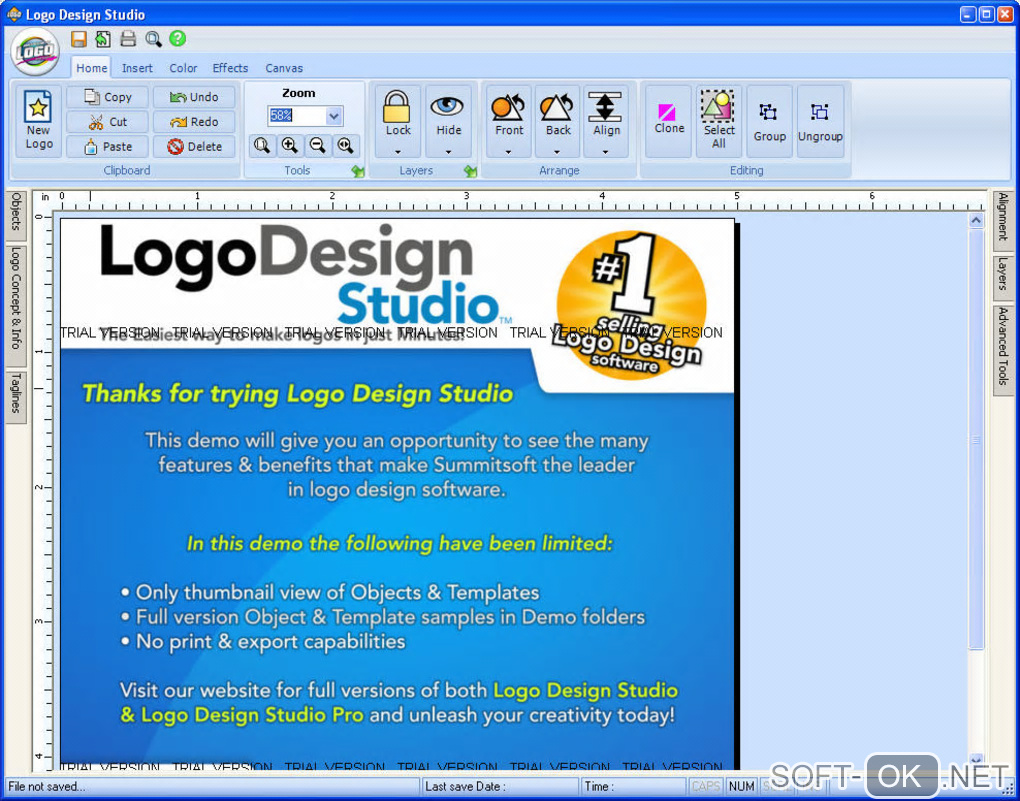Cut the selected object
This screenshot has height=801, width=1020.
pos(108,122)
